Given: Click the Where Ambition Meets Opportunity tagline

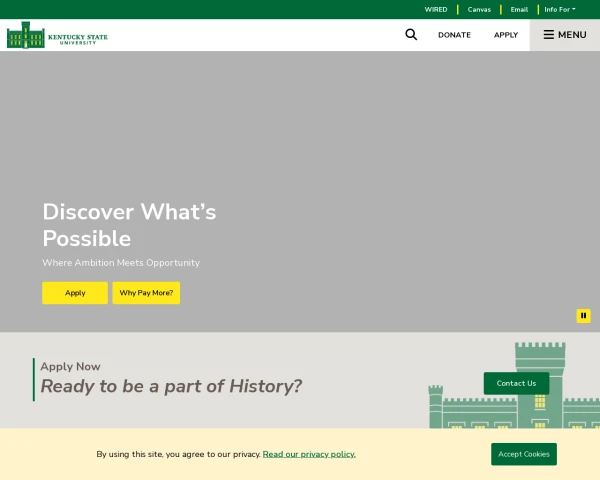Looking at the screenshot, I should [121, 263].
